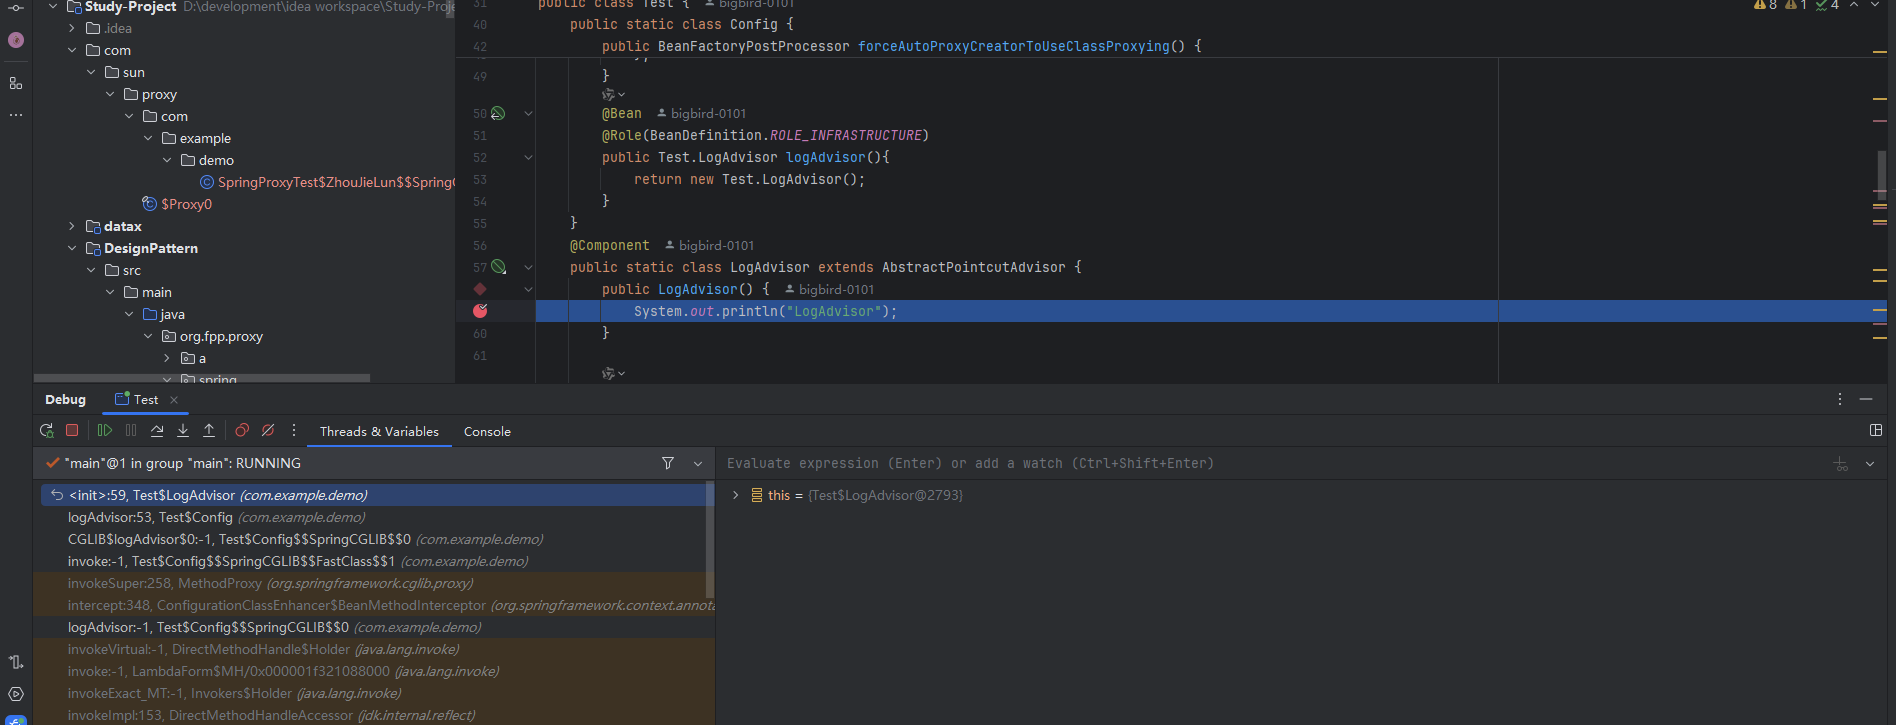Stop the debug session
This screenshot has height=725, width=1896.
click(72, 431)
